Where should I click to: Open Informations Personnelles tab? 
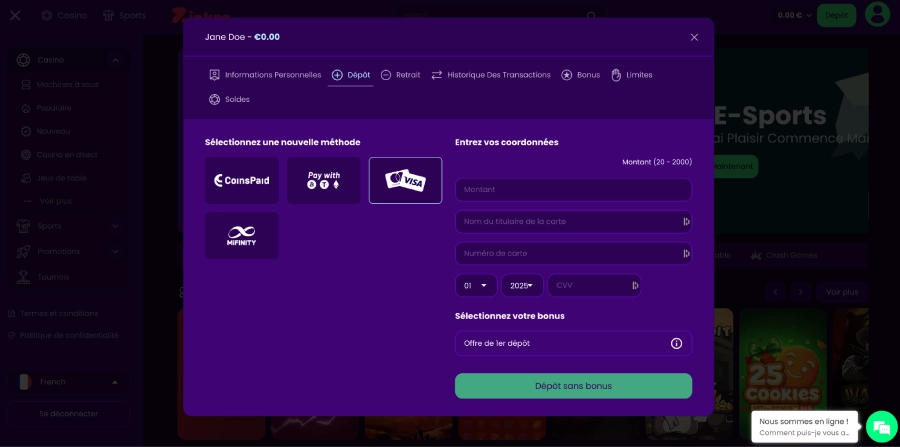tap(265, 75)
